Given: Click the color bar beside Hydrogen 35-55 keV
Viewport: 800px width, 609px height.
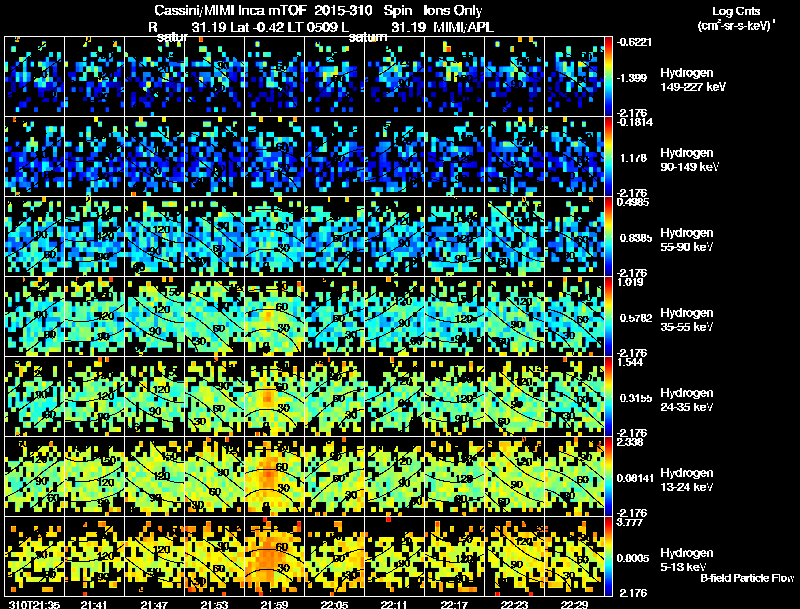Looking at the screenshot, I should (x=608, y=316).
